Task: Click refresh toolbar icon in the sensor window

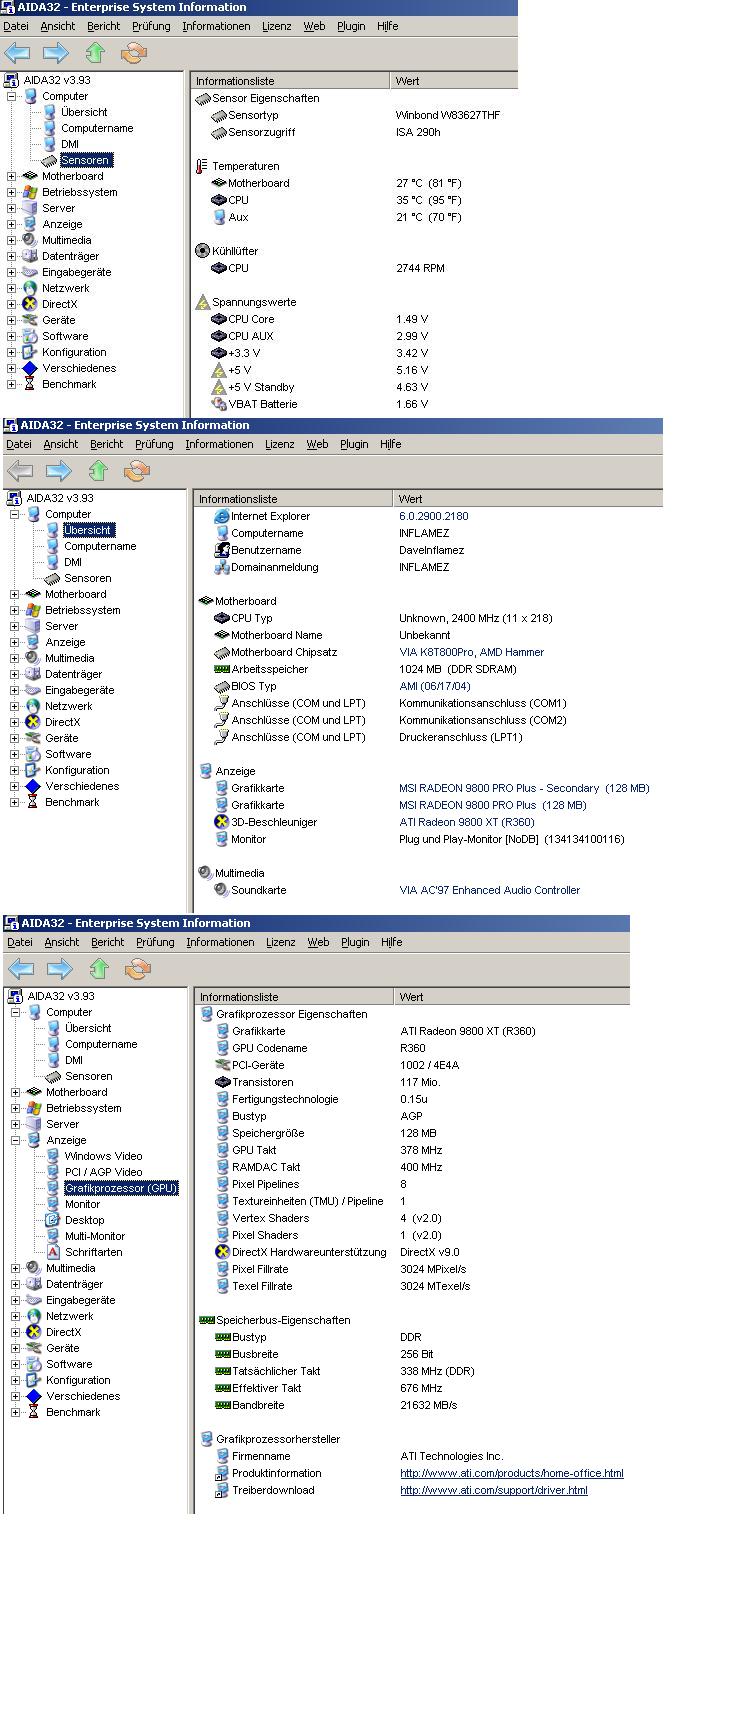Action: coord(133,53)
